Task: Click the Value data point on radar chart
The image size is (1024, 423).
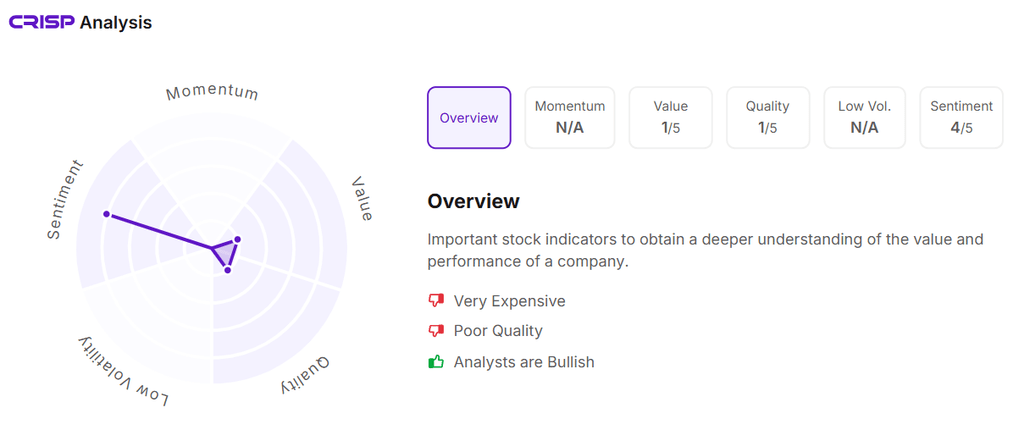Action: 237,239
